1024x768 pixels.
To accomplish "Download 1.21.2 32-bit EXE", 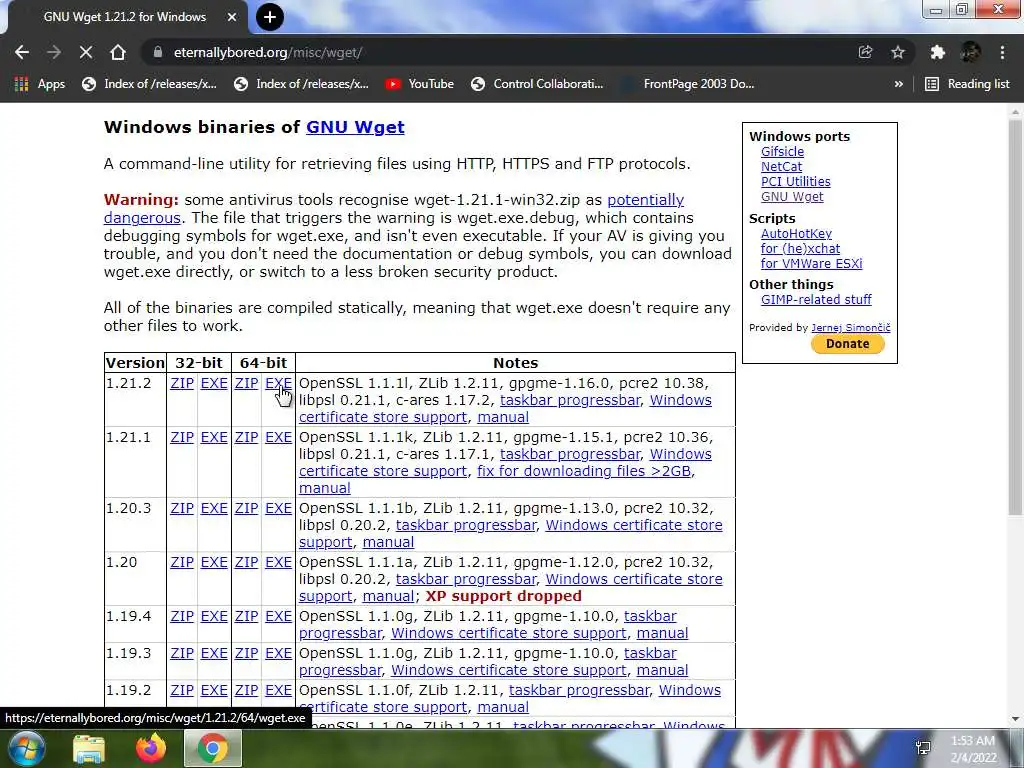I will point(214,383).
